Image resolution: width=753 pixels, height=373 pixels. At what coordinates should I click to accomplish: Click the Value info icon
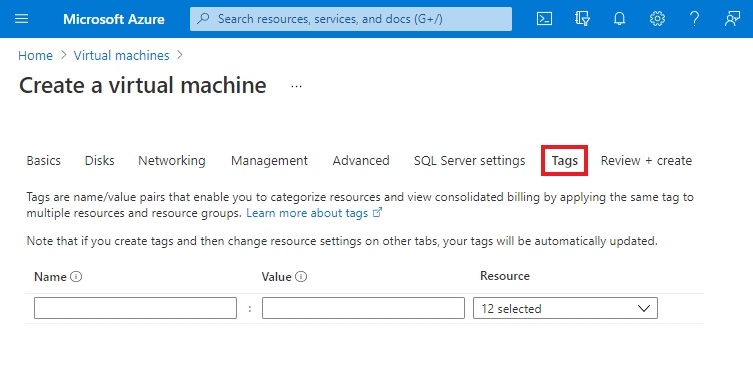click(301, 277)
